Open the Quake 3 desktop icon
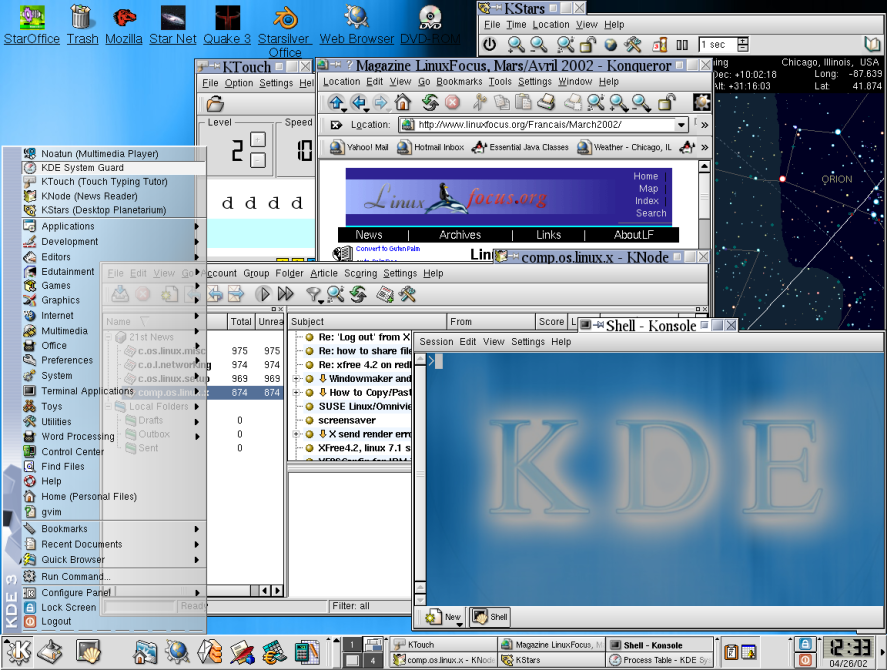The image size is (887, 670). [229, 18]
